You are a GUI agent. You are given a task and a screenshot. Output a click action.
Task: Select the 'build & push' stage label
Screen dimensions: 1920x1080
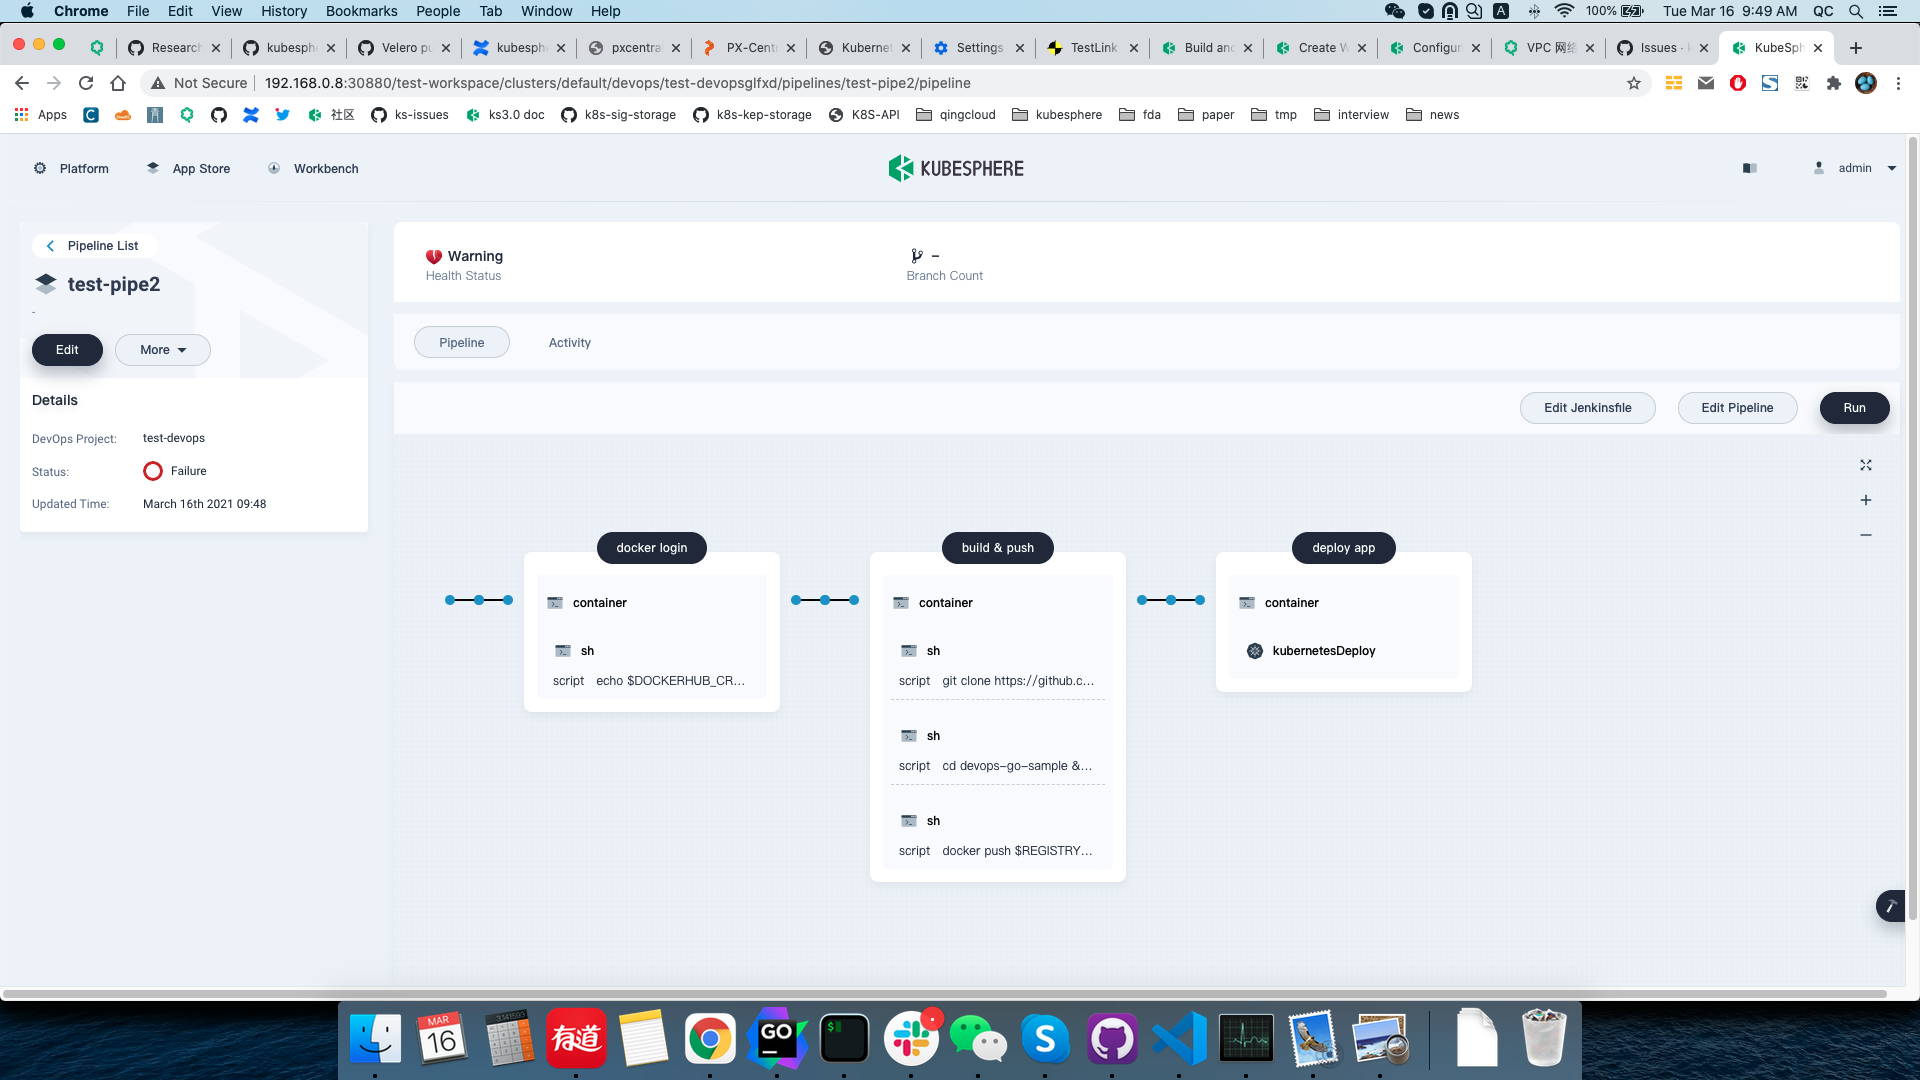tap(998, 548)
